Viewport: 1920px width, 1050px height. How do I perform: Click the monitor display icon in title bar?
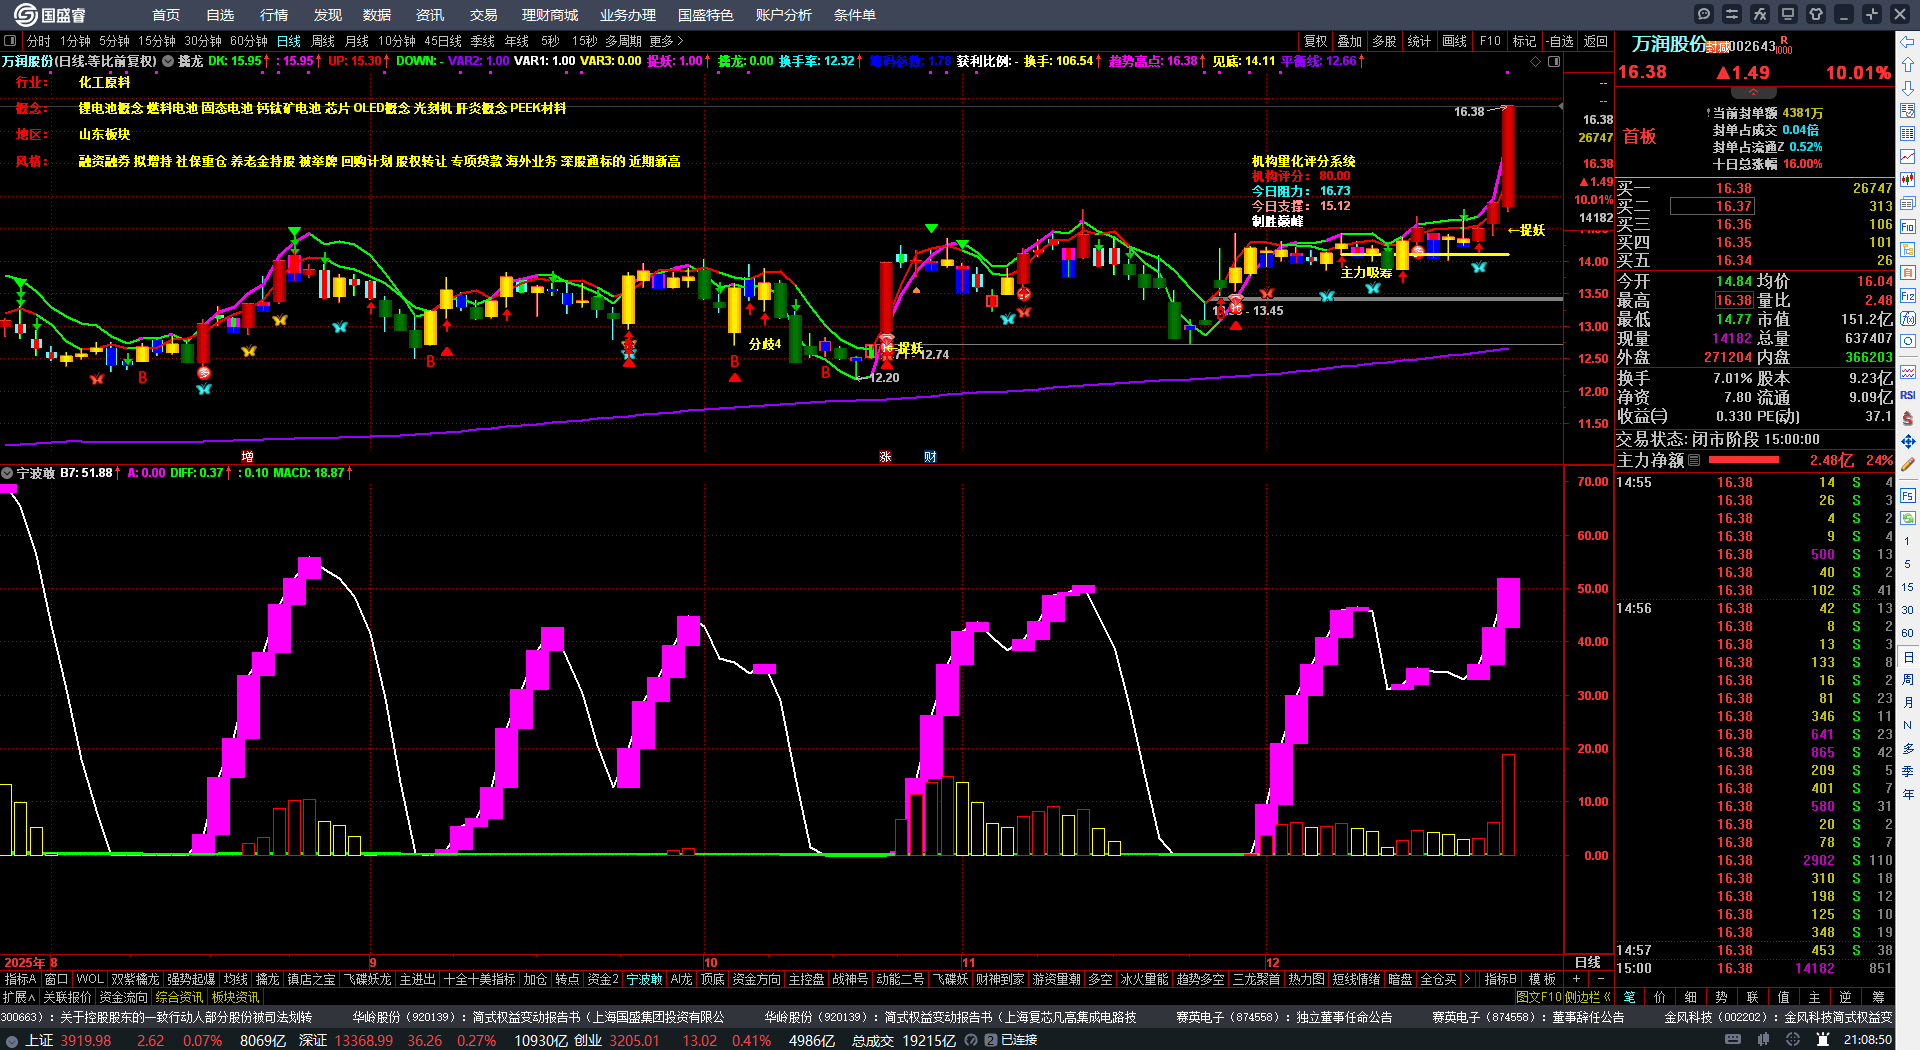(x=1788, y=14)
